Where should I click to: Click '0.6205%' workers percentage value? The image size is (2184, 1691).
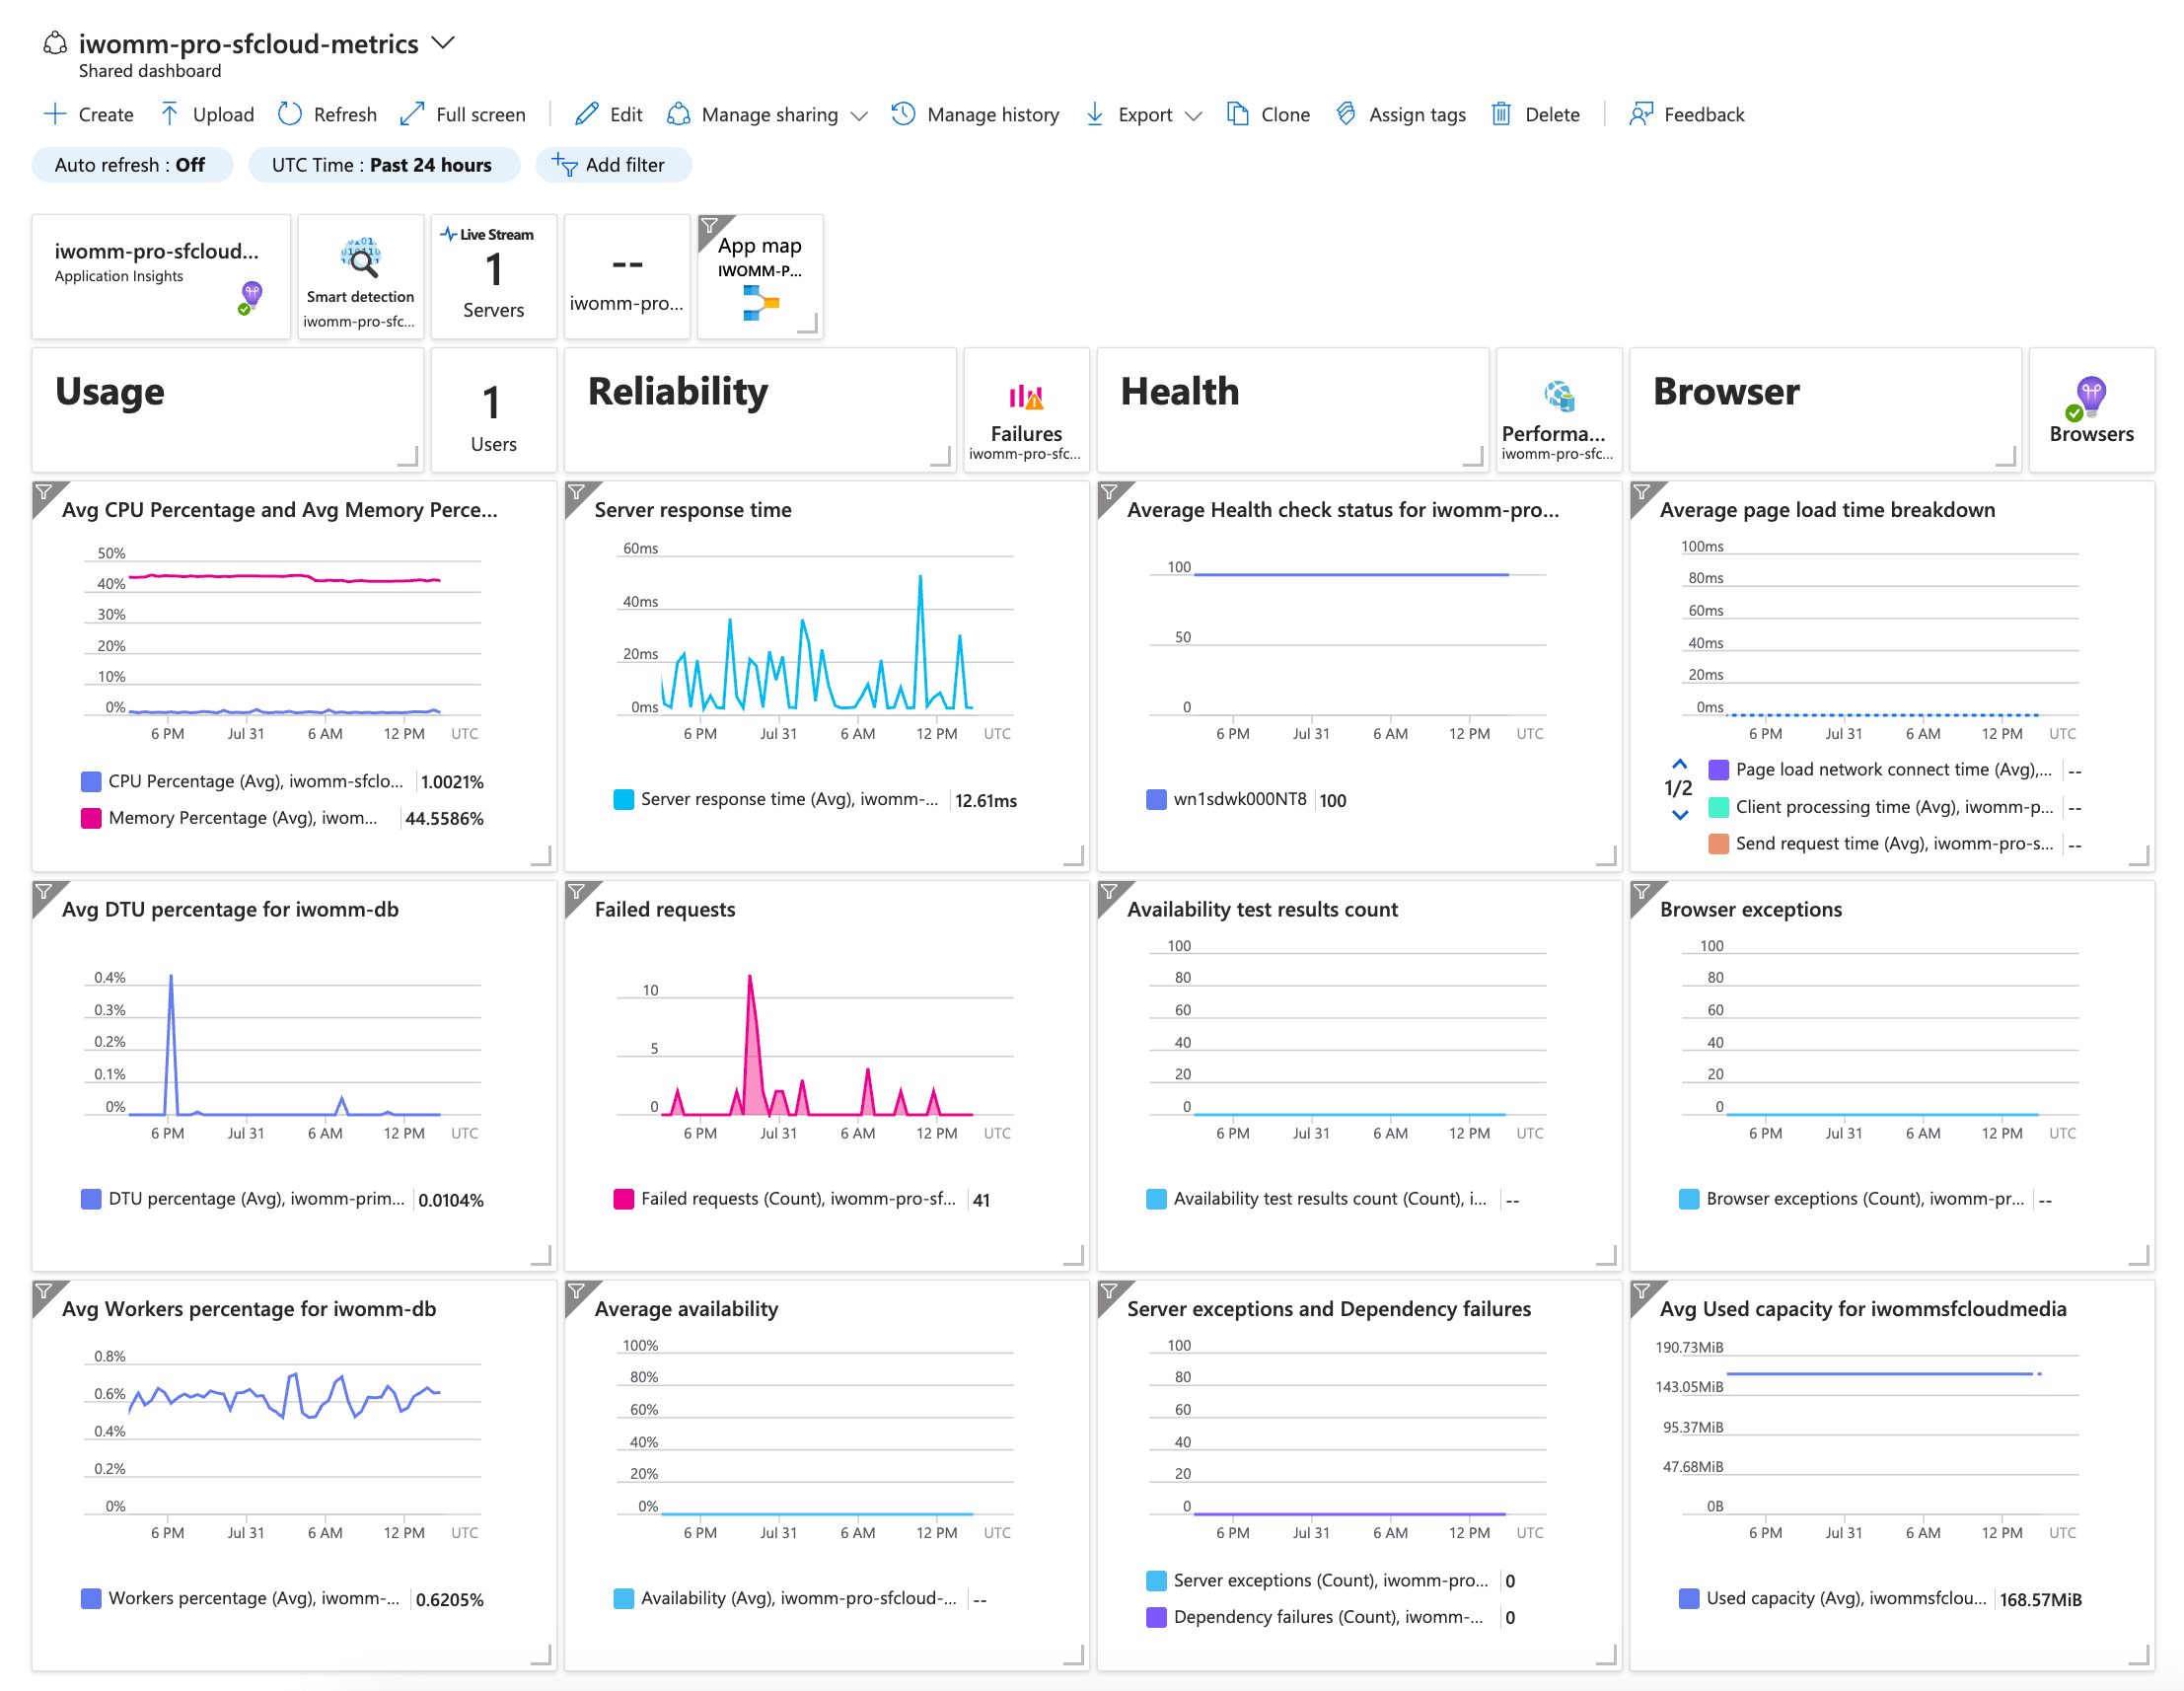[x=449, y=1599]
